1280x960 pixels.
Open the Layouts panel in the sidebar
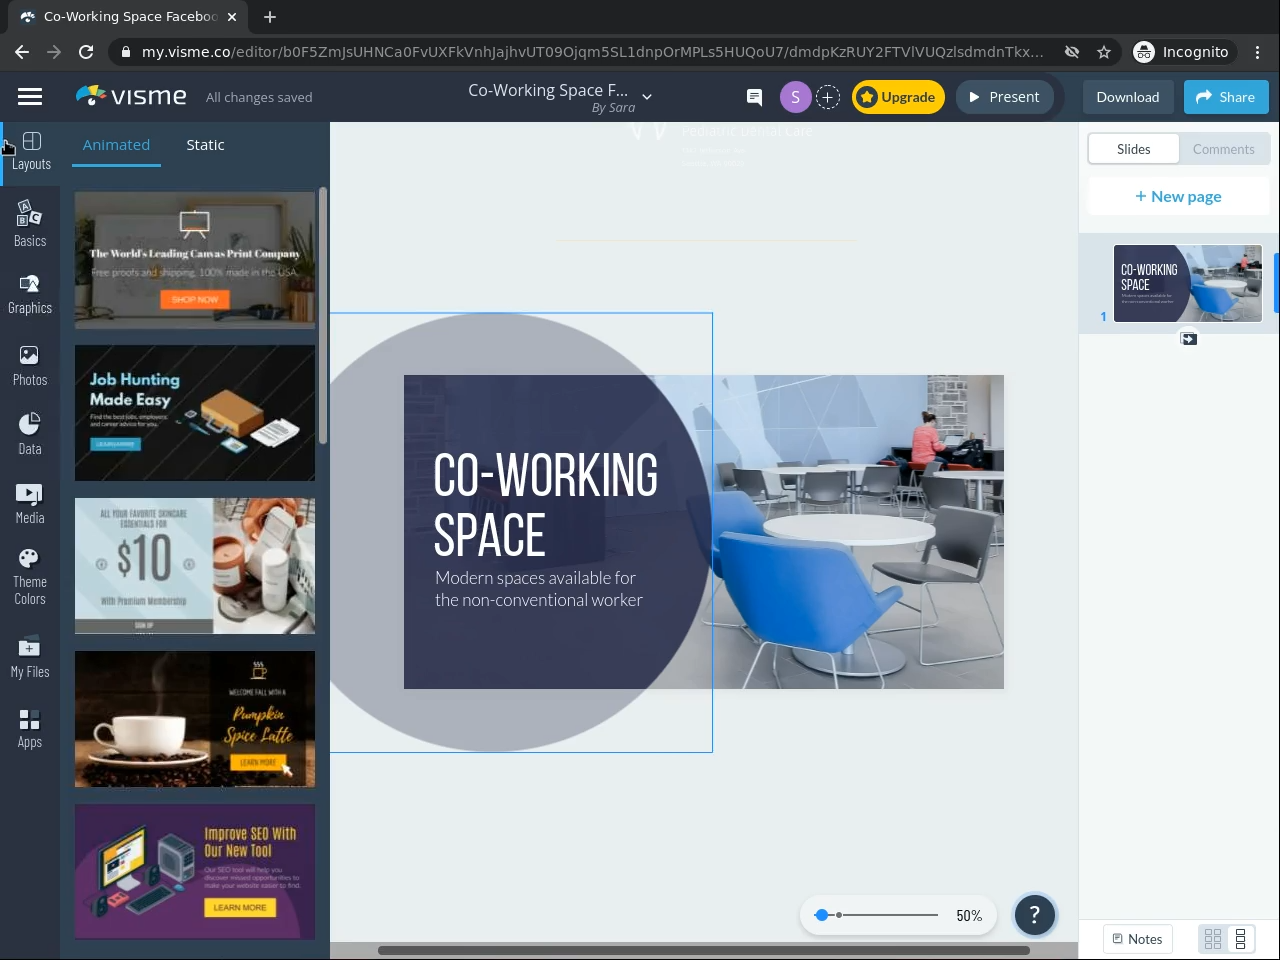coord(31,152)
